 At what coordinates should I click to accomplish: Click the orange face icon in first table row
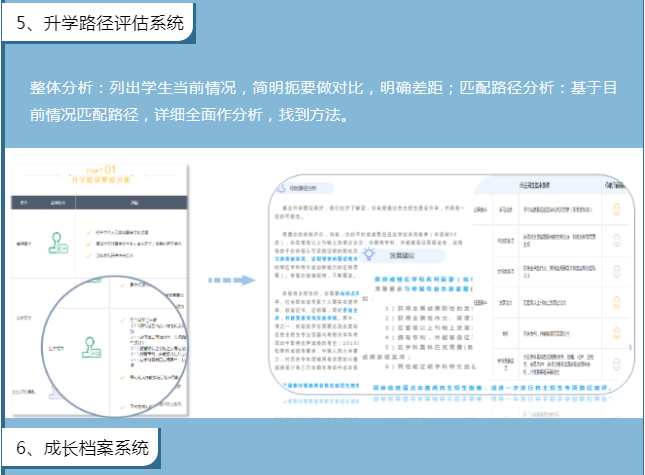[x=616, y=210]
